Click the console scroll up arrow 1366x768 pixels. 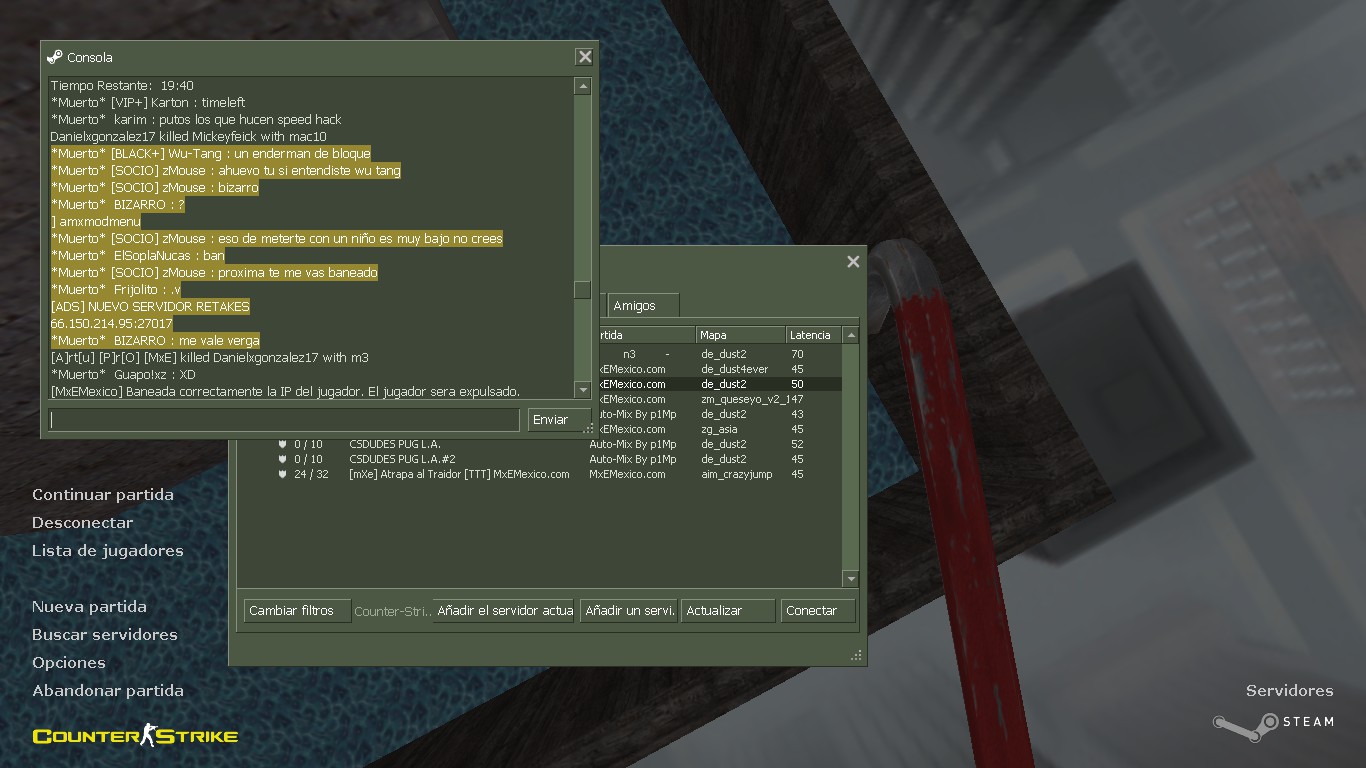583,87
